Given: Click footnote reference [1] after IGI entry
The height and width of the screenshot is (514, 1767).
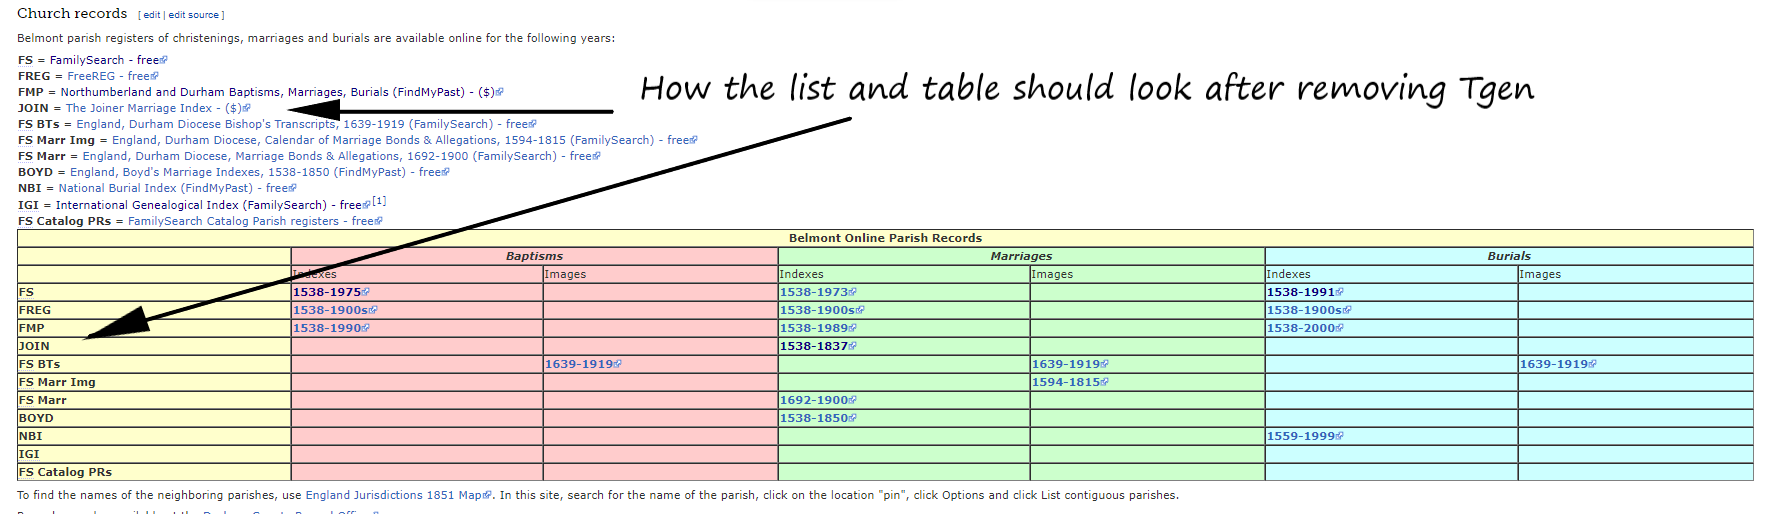Looking at the screenshot, I should (379, 201).
